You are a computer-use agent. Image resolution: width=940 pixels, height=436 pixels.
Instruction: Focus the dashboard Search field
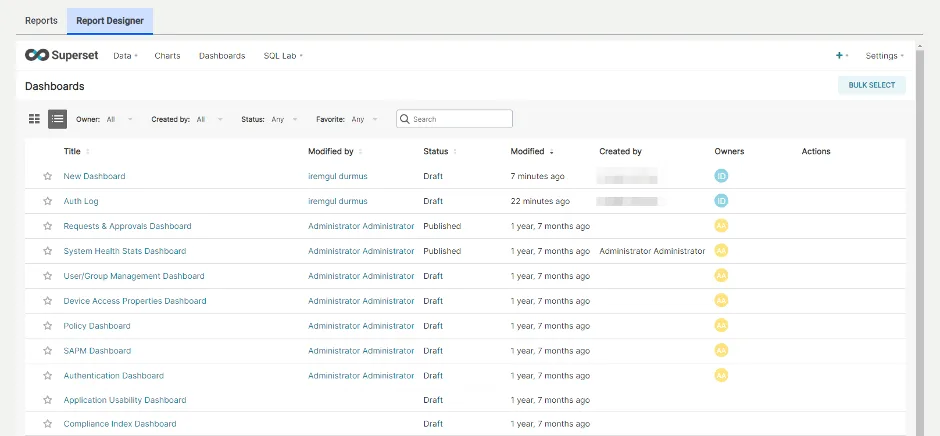coord(454,119)
